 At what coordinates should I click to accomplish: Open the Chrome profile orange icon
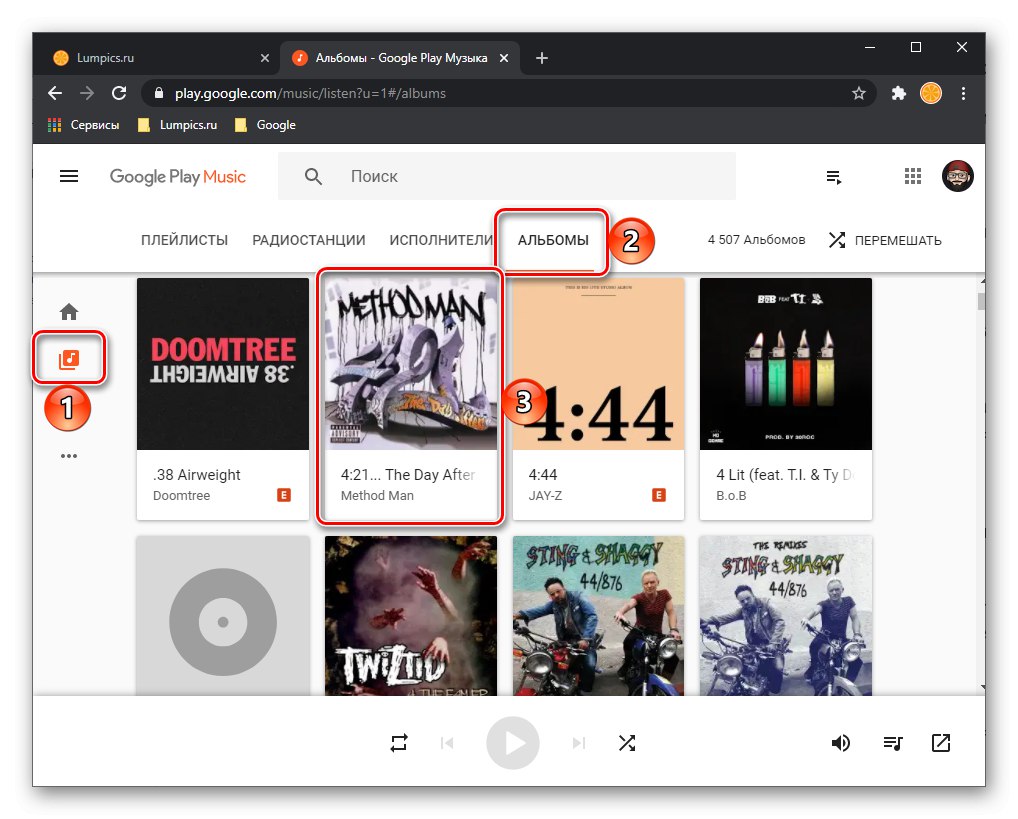[931, 94]
